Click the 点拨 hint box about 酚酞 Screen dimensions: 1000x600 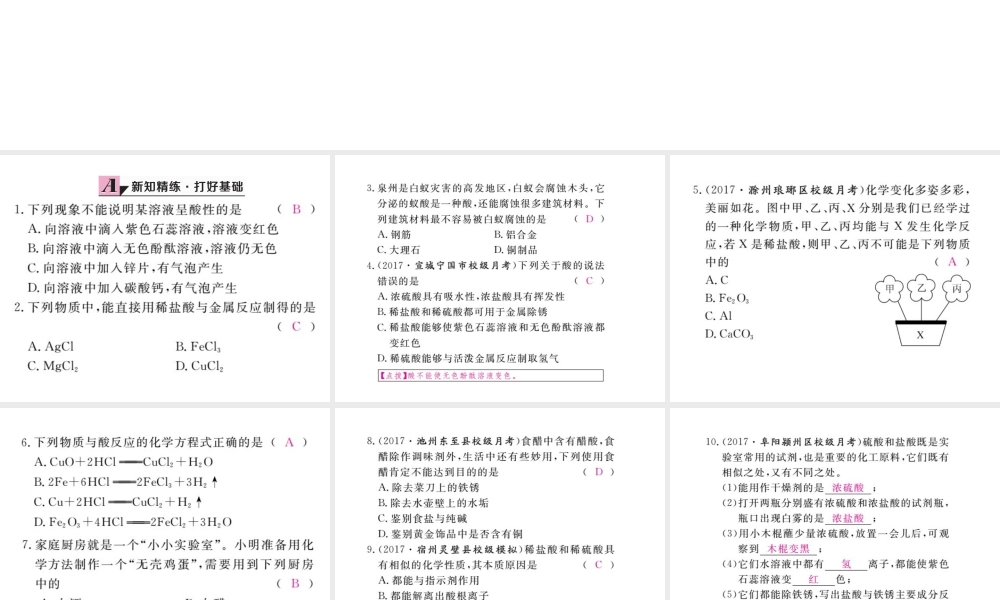click(x=490, y=376)
